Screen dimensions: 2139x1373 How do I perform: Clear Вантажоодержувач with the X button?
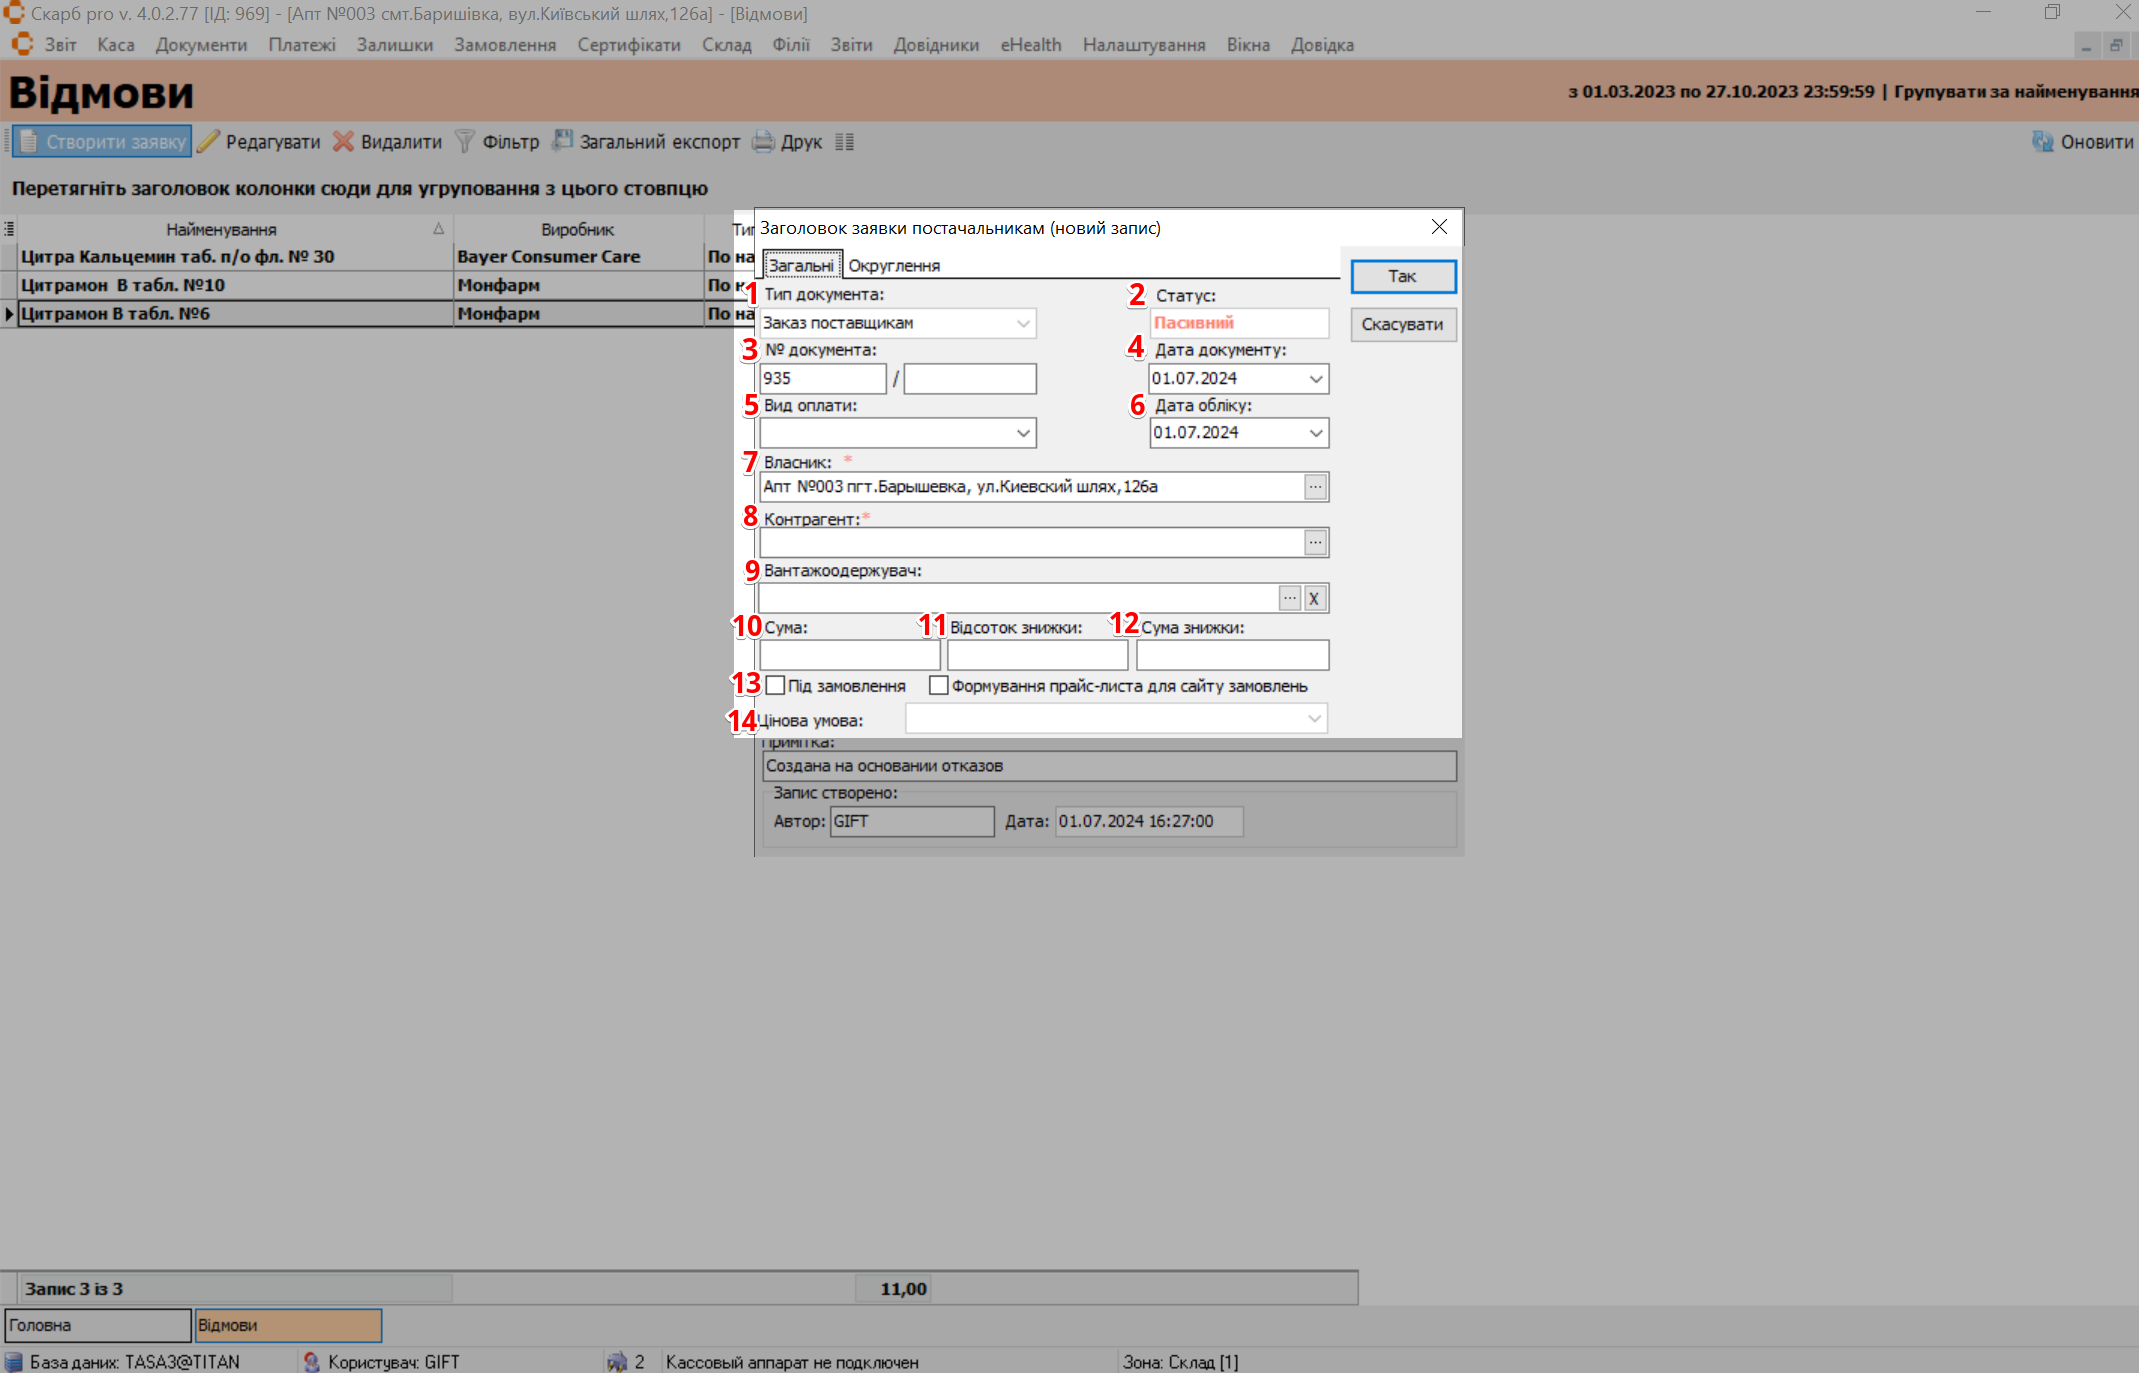(1314, 598)
